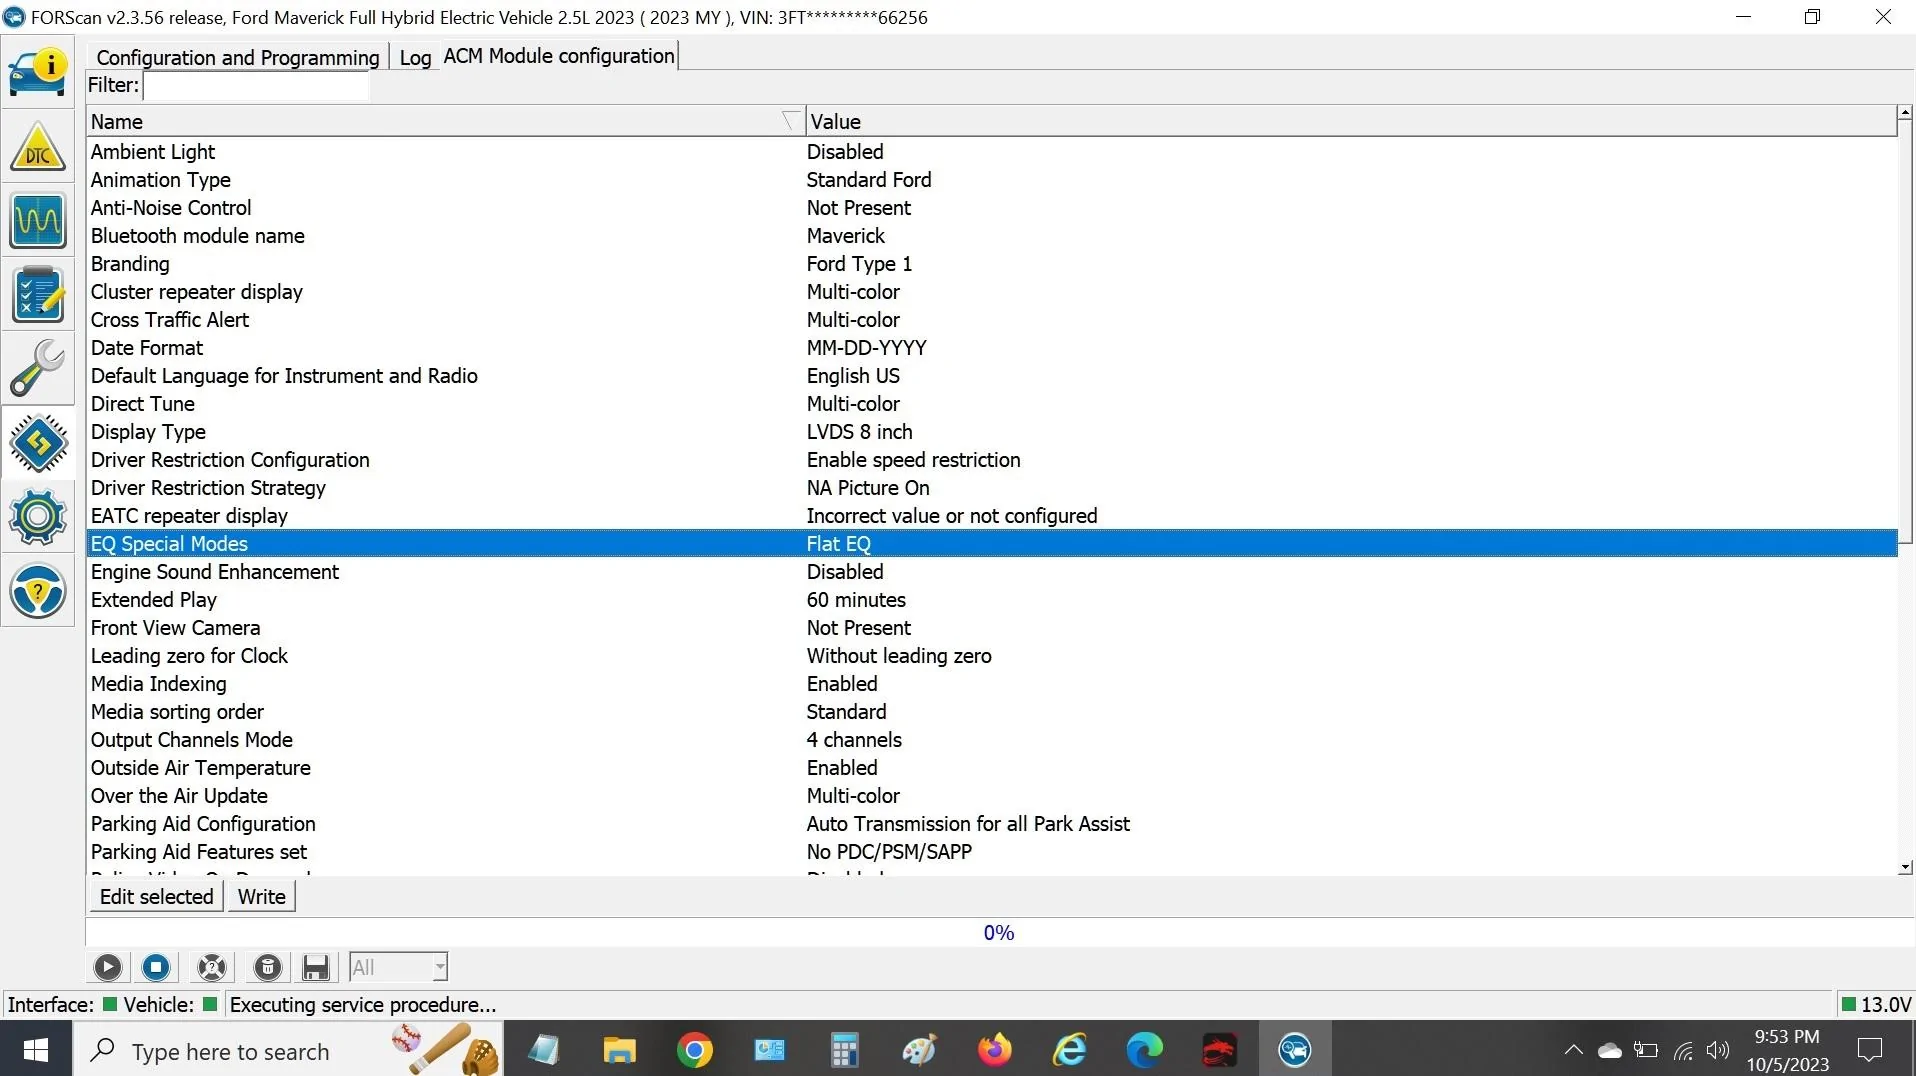
Task: Open the Tests checklist section
Action: tap(38, 294)
